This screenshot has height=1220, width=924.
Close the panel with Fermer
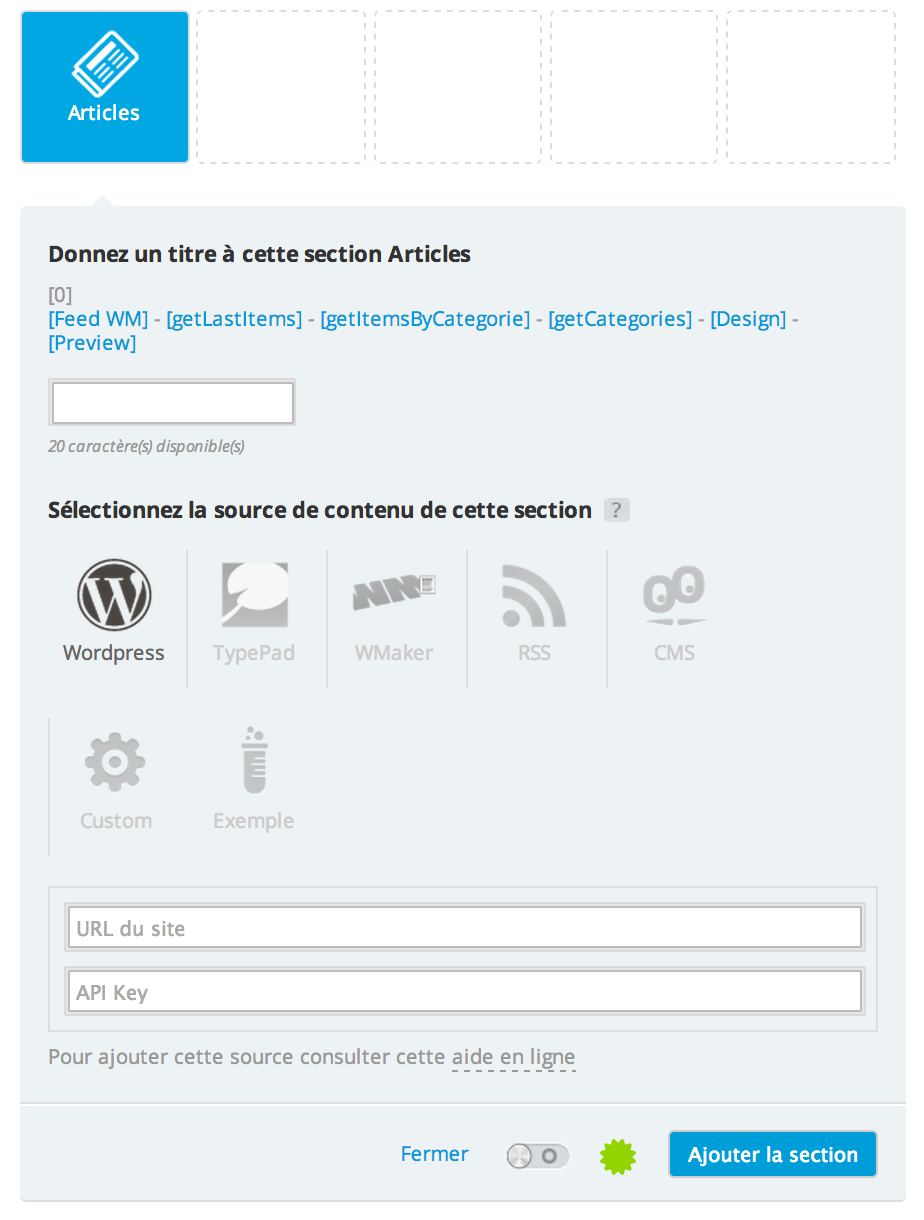(x=434, y=1154)
